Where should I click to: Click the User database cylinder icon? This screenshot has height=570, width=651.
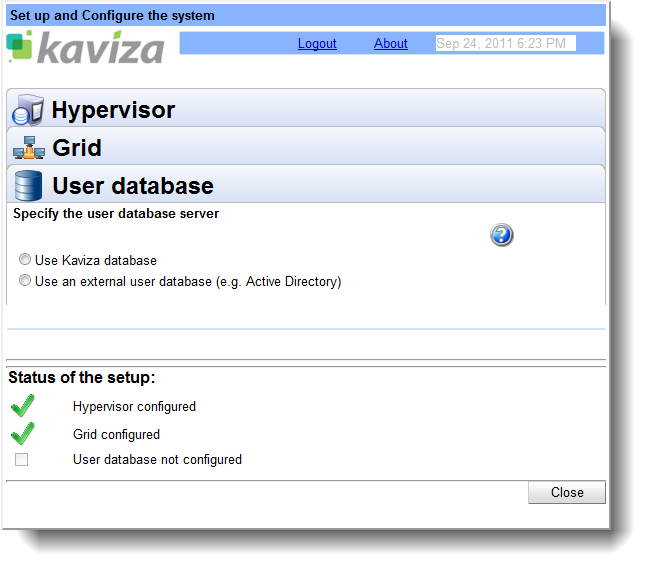(28, 186)
